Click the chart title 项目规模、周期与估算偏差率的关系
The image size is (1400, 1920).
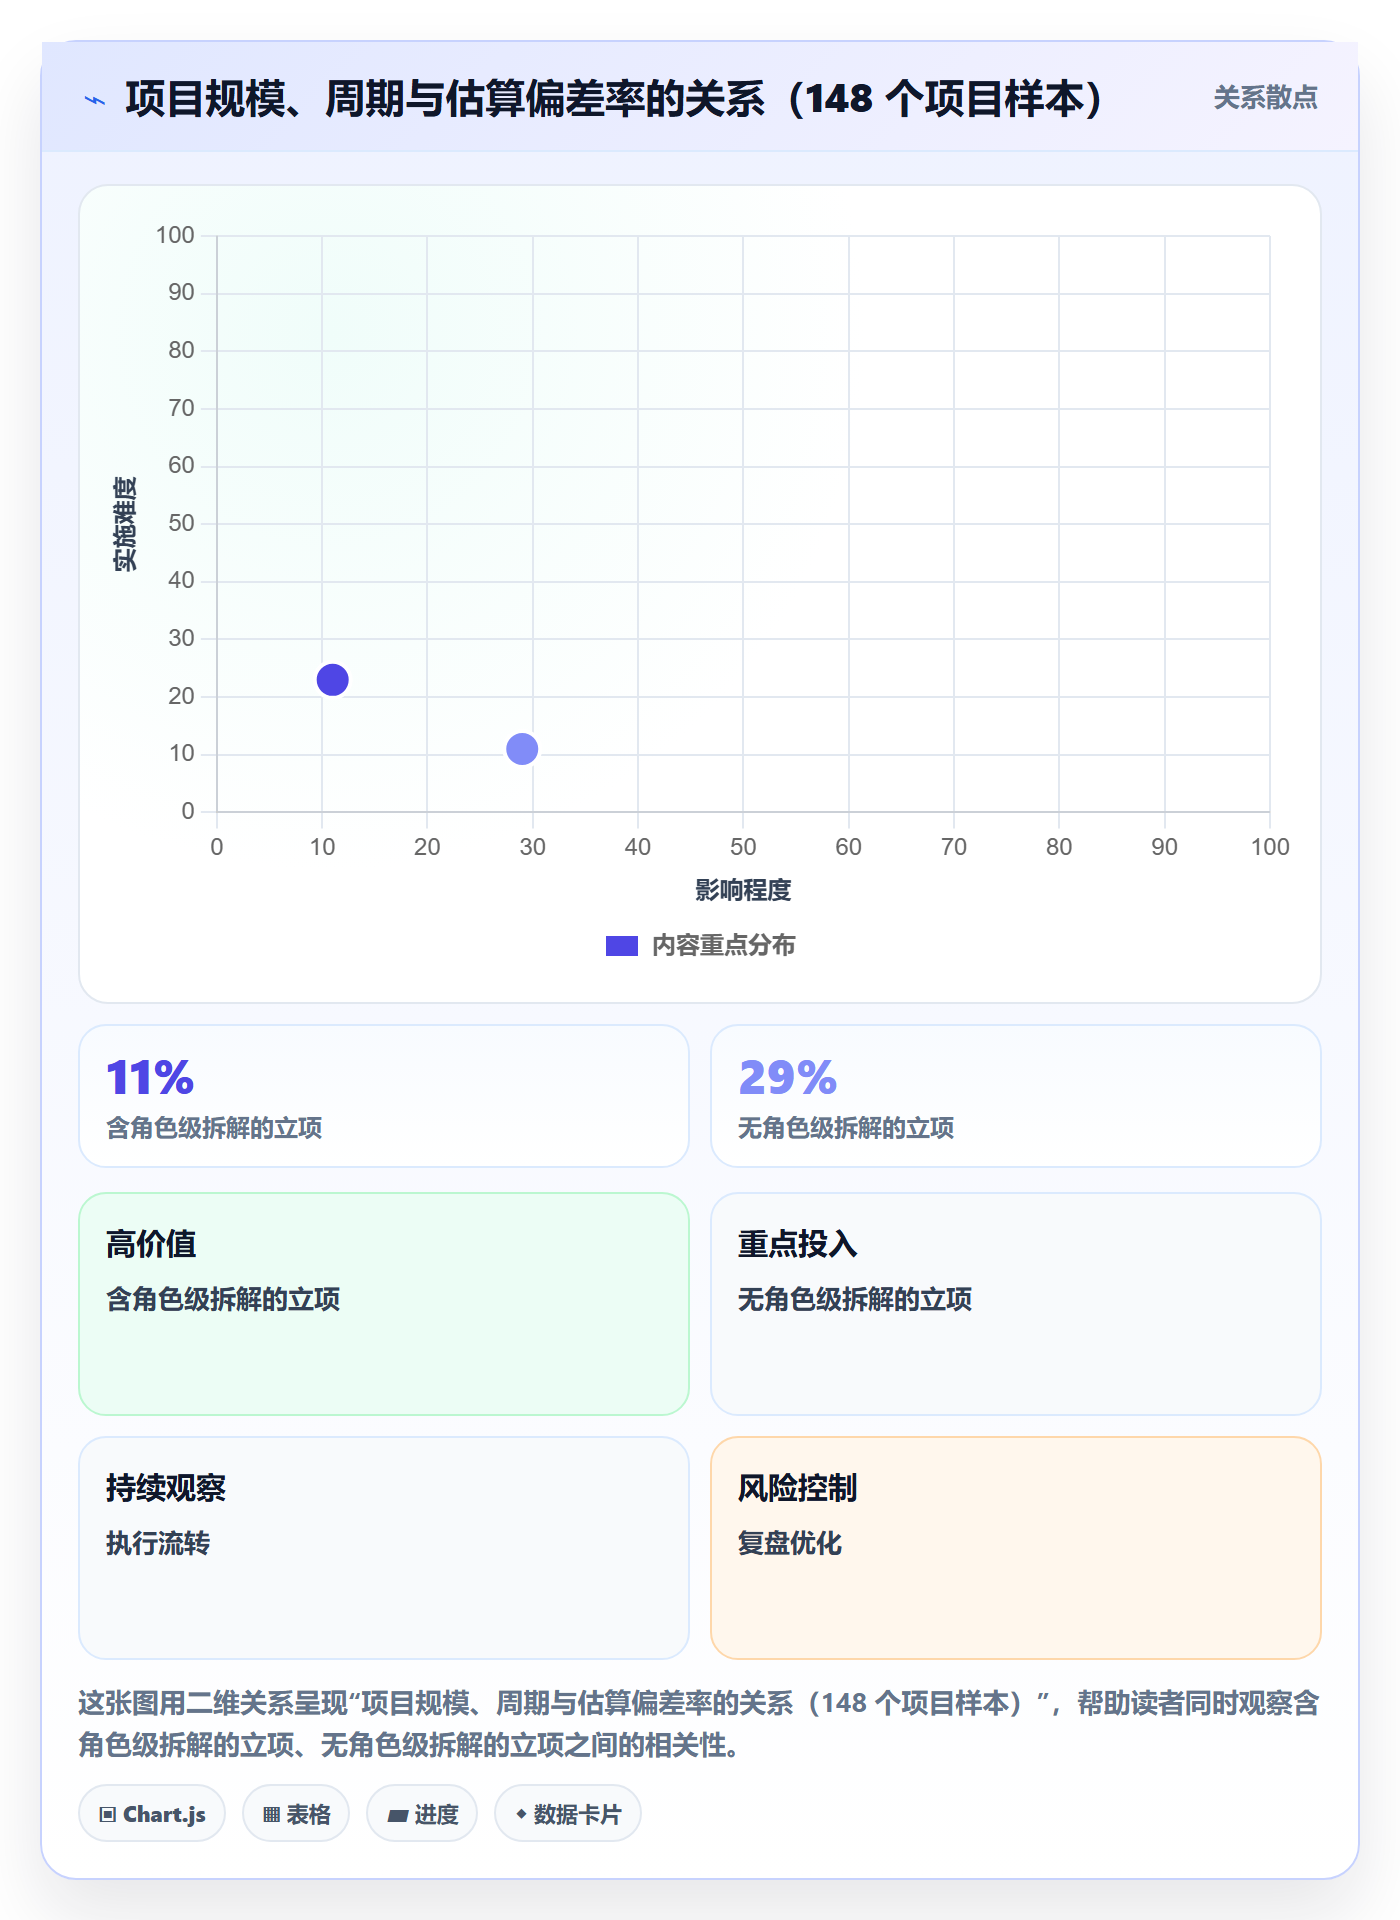click(614, 99)
